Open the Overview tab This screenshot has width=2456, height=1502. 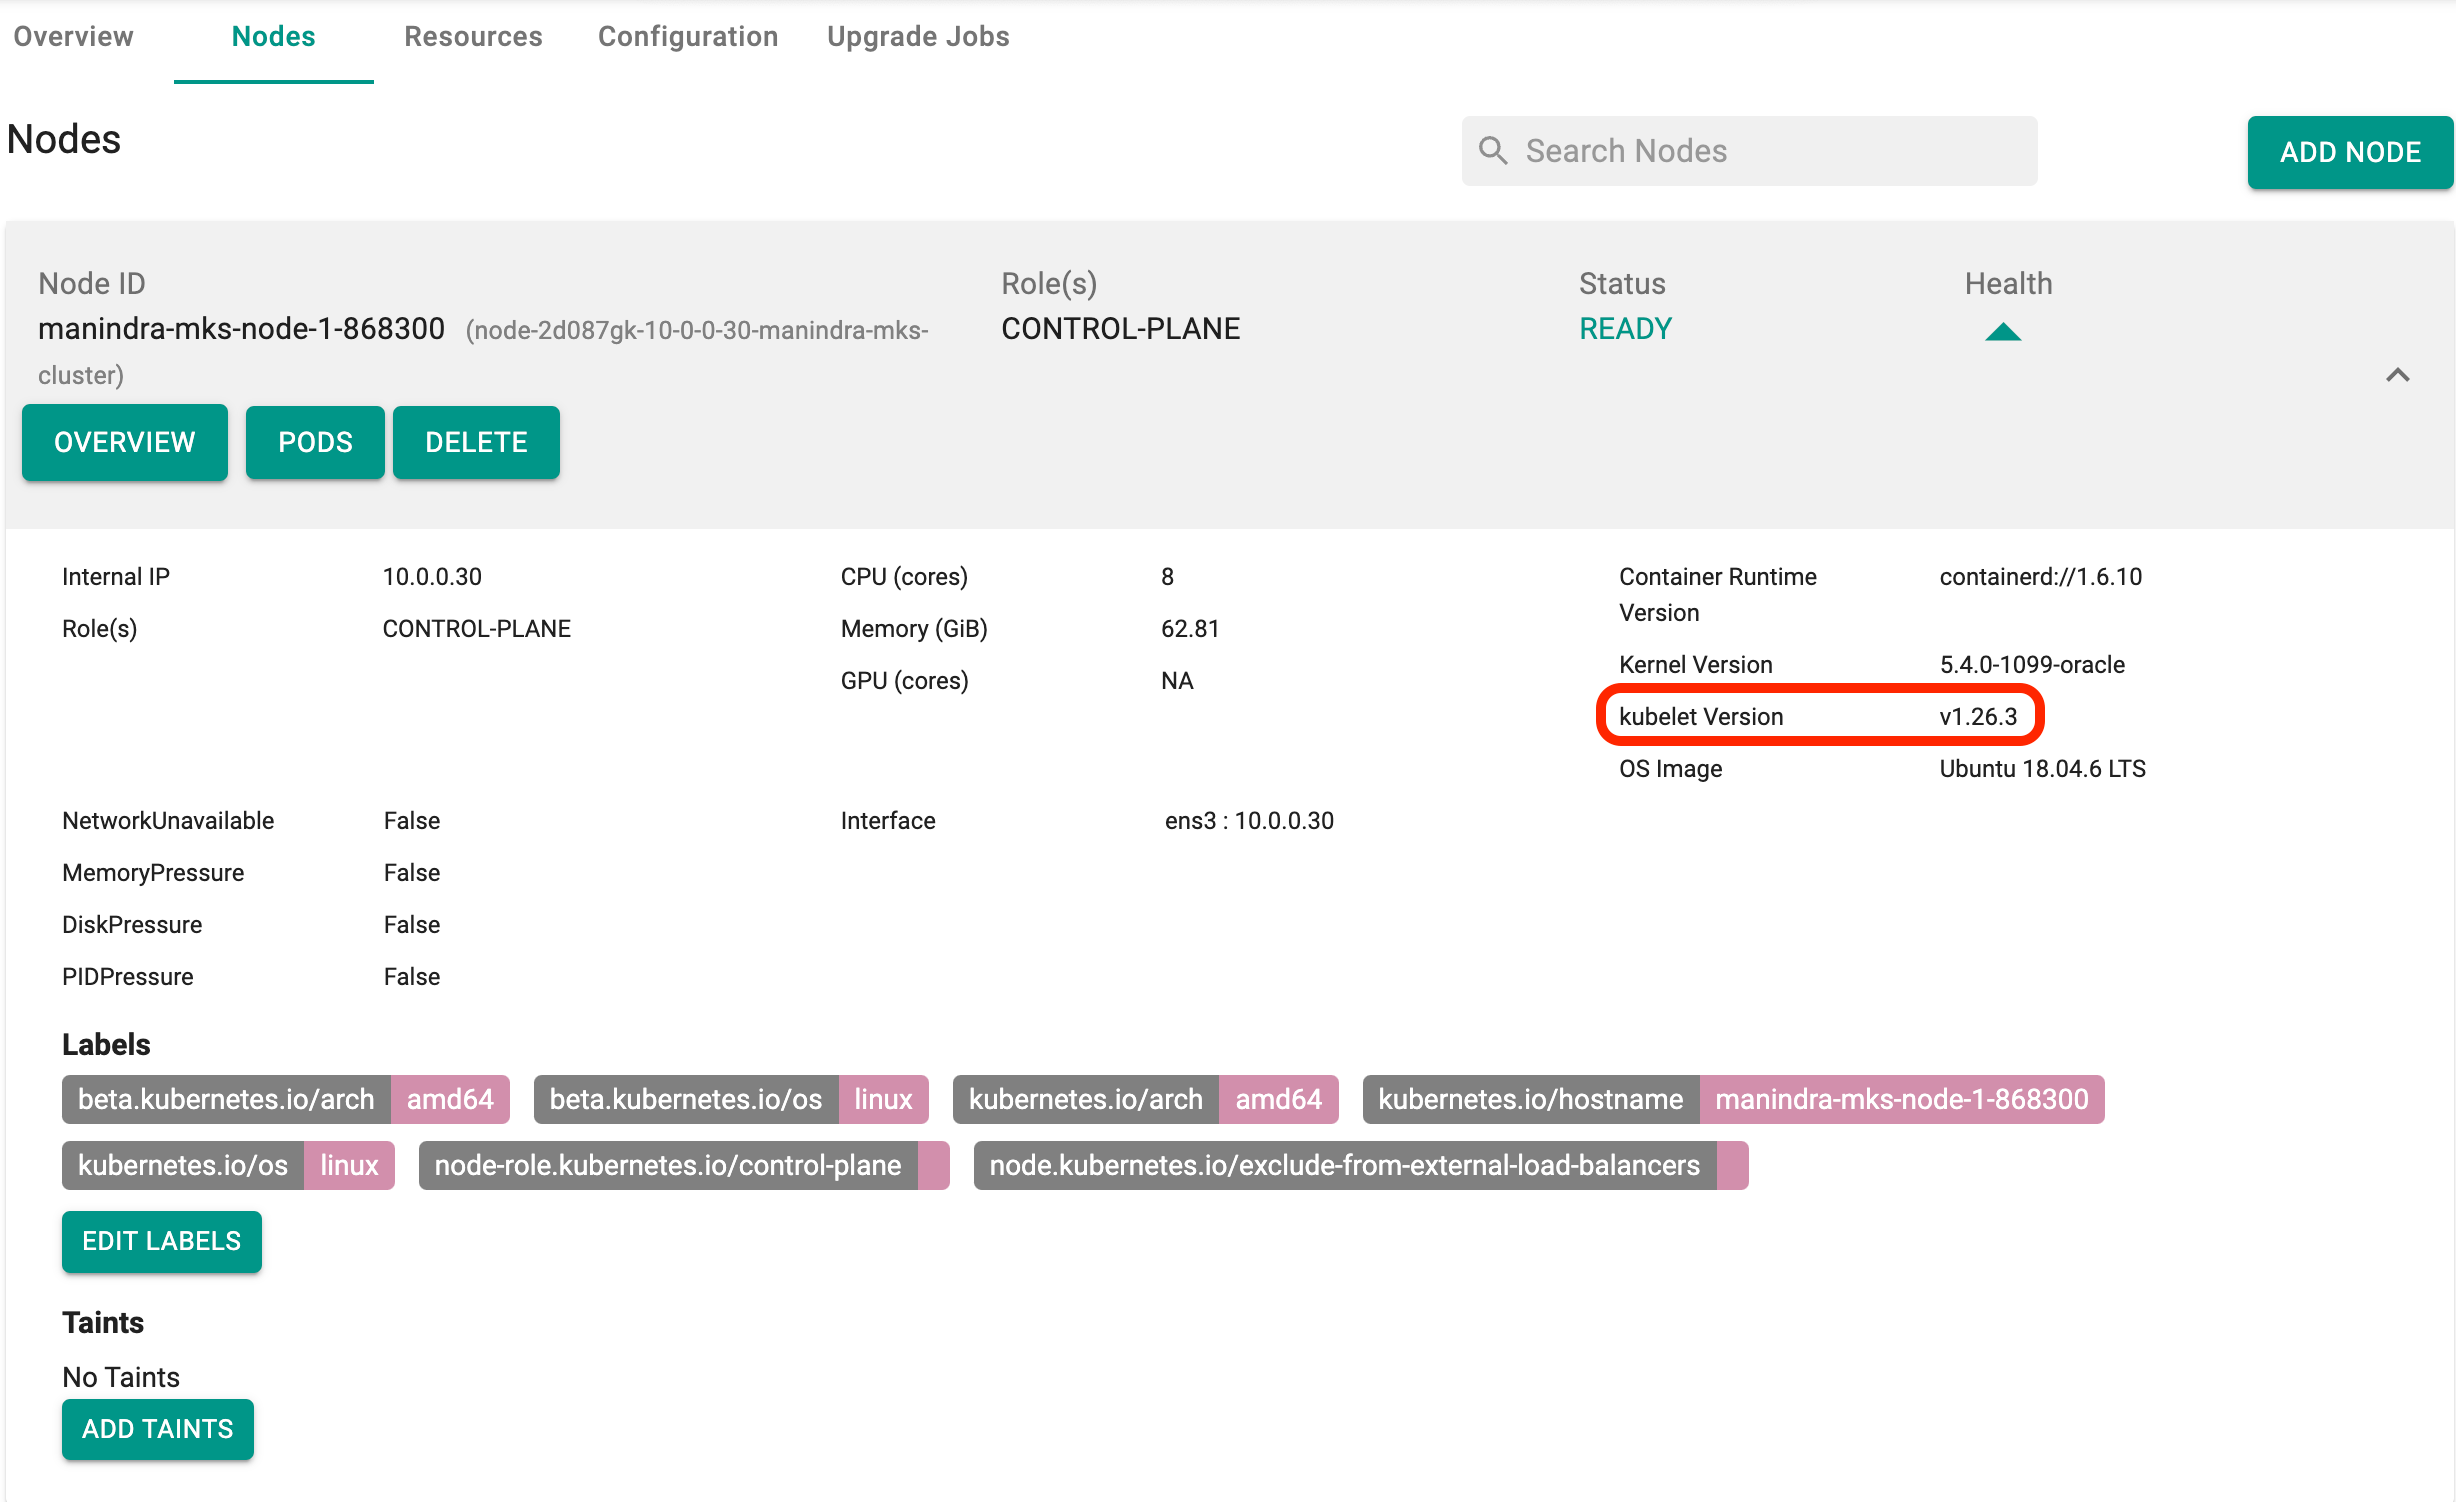coord(73,37)
